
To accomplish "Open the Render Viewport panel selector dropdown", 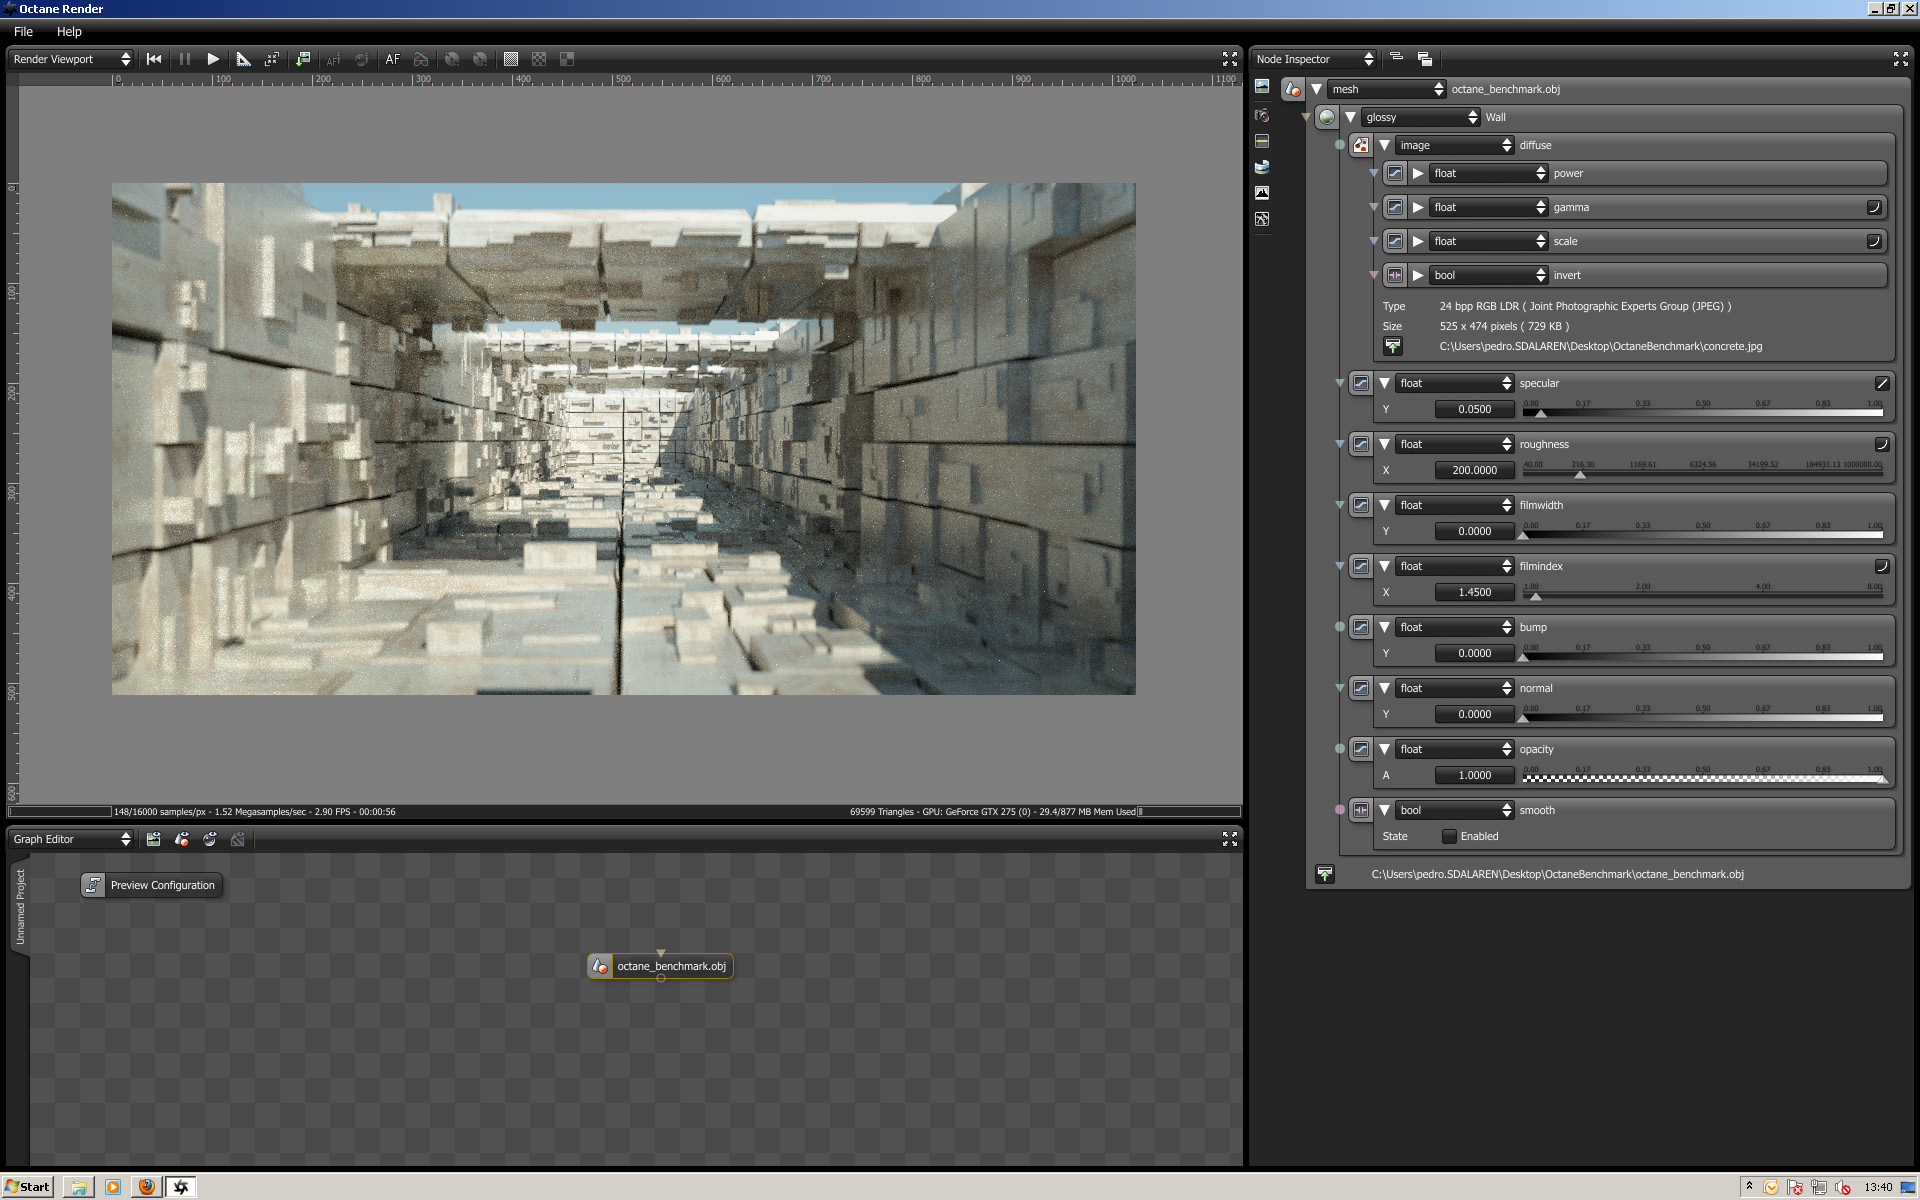I will coord(71,59).
